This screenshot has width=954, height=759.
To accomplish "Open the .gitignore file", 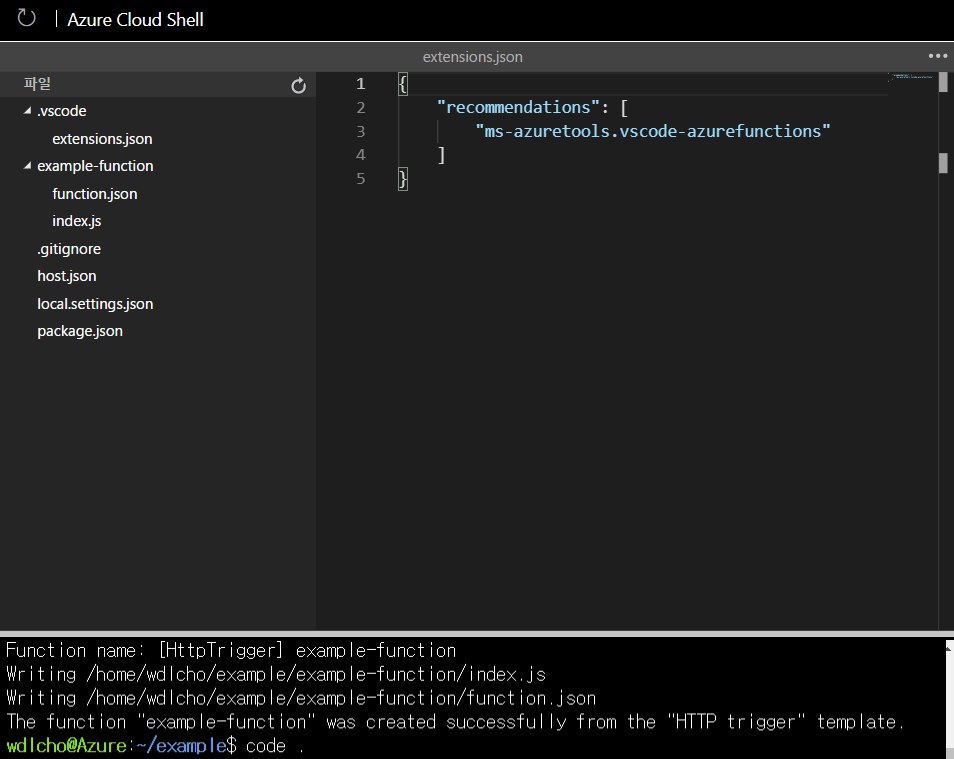I will [69, 249].
